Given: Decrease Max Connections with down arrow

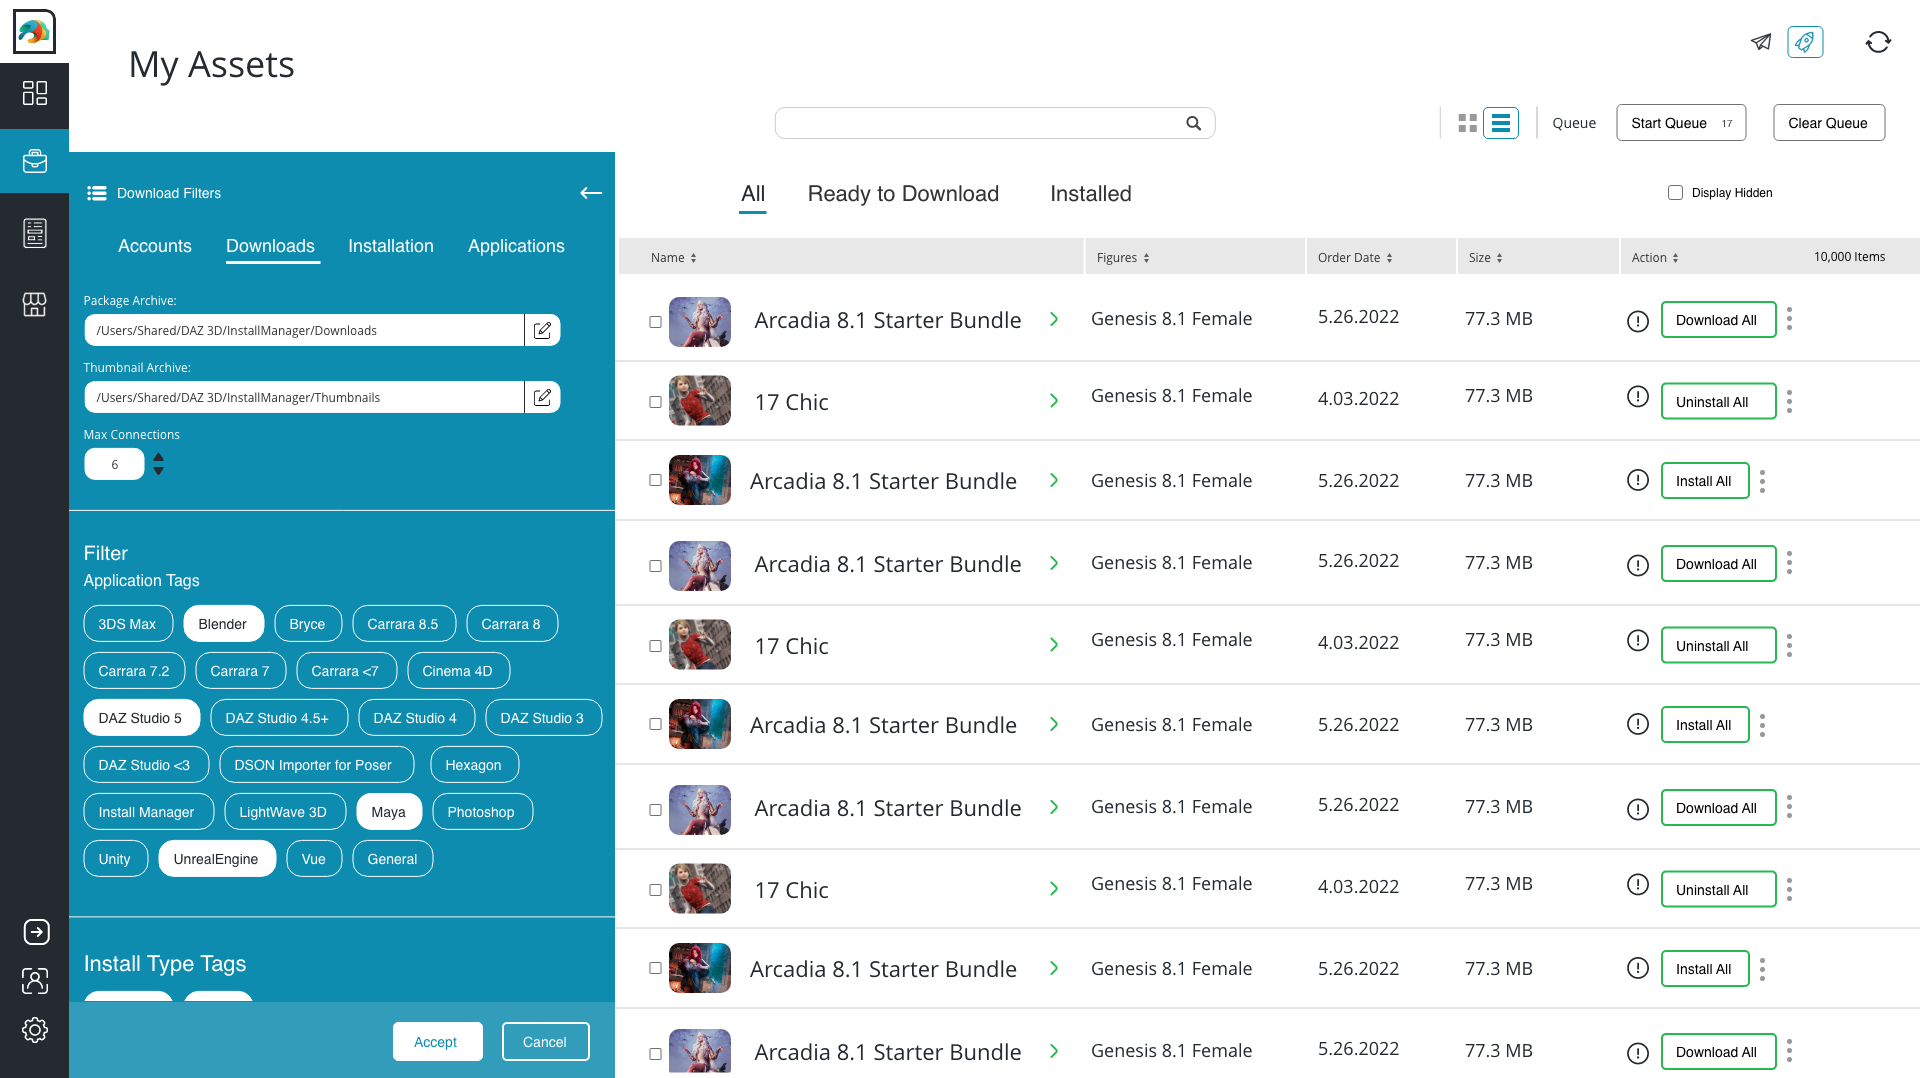Looking at the screenshot, I should pyautogui.click(x=158, y=471).
